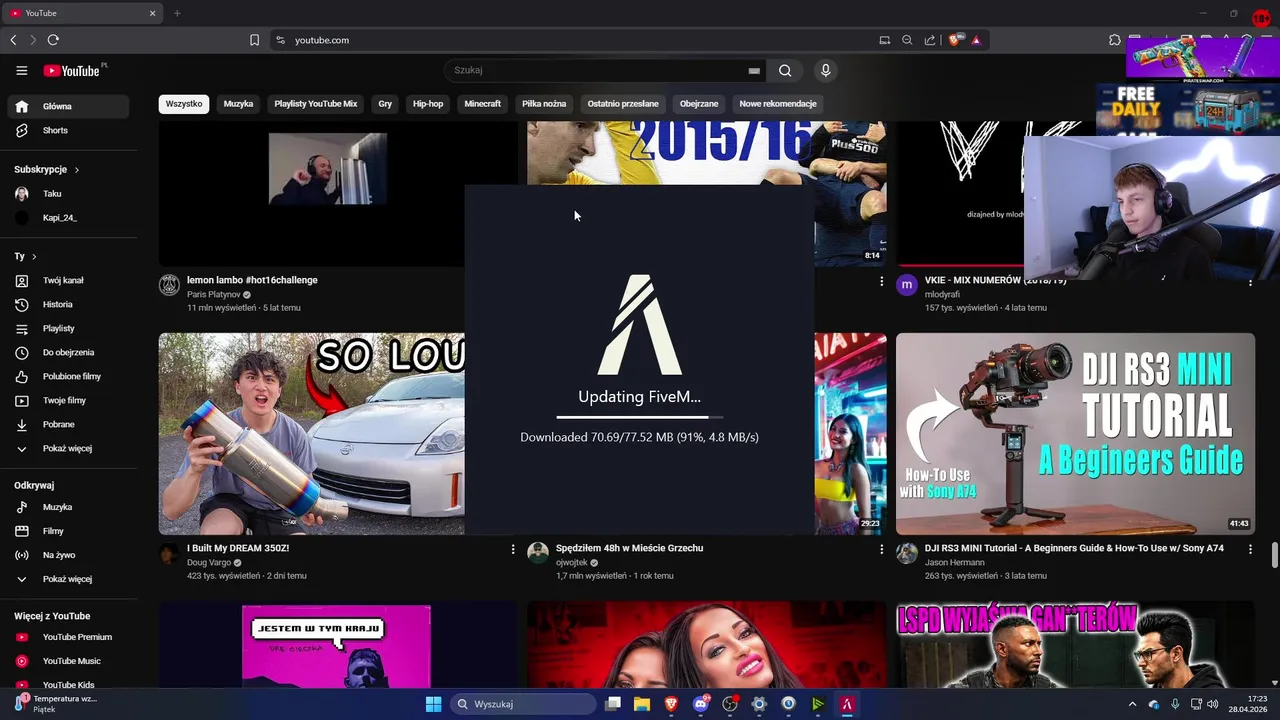Open the I Built My DREAM 350Z thumbnail
This screenshot has height=720, width=1280.
click(311, 434)
